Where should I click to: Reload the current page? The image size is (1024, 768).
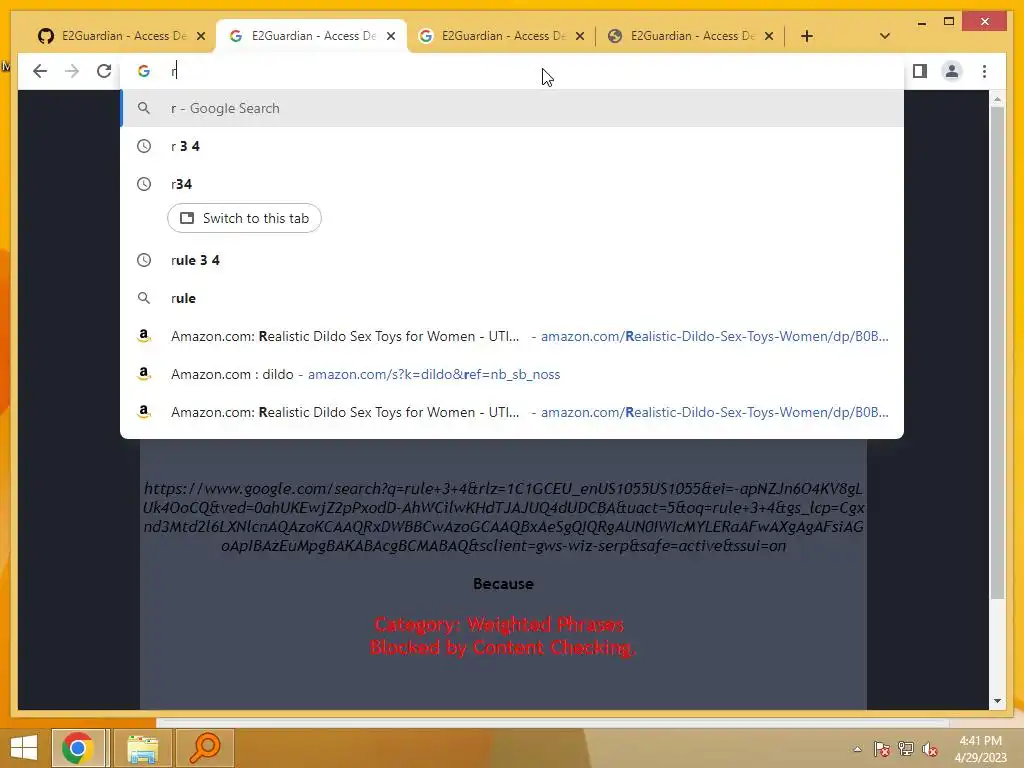[x=104, y=71]
